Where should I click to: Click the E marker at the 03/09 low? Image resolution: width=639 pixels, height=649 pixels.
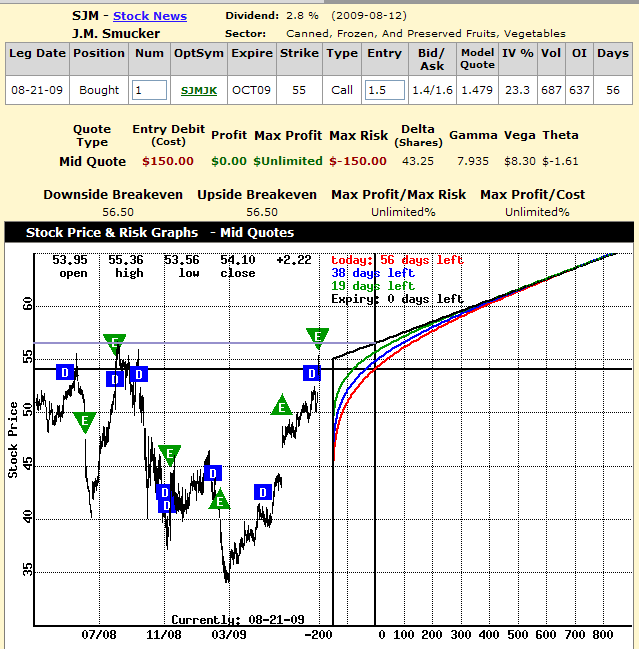(x=219, y=500)
